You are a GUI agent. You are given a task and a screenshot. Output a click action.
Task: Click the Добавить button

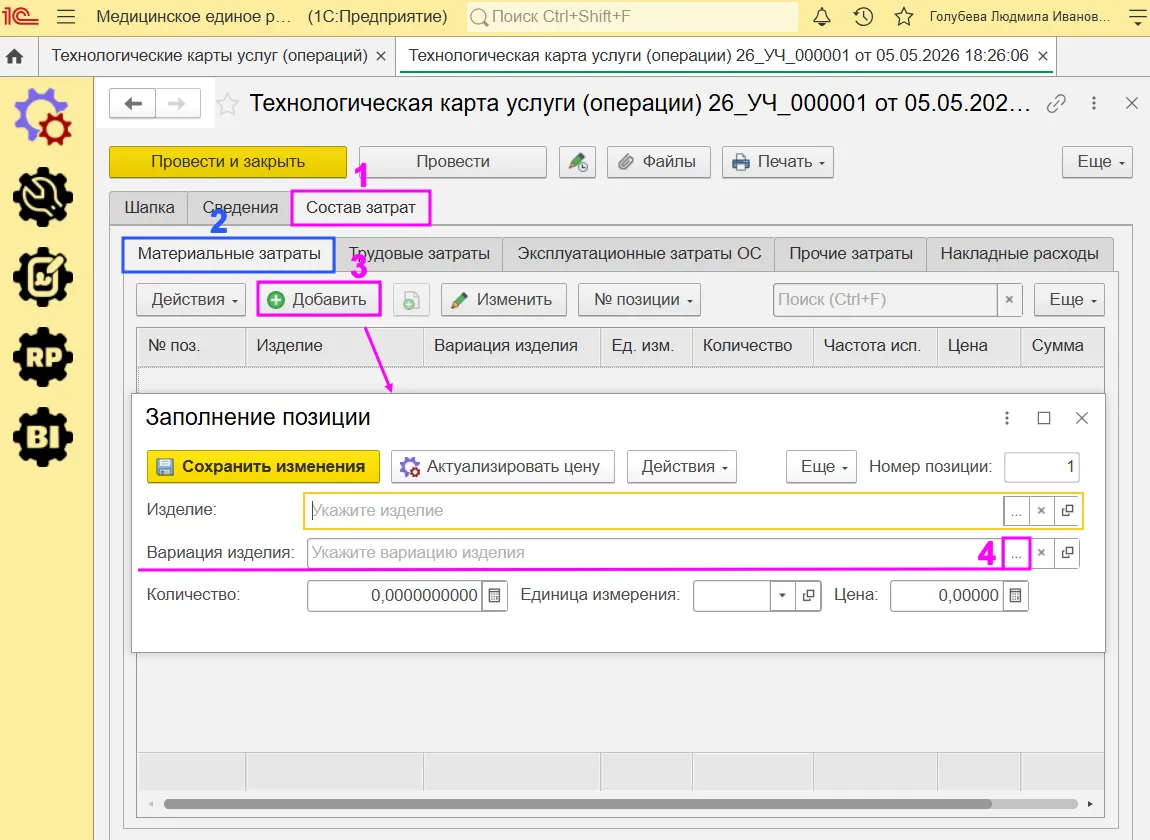(318, 300)
